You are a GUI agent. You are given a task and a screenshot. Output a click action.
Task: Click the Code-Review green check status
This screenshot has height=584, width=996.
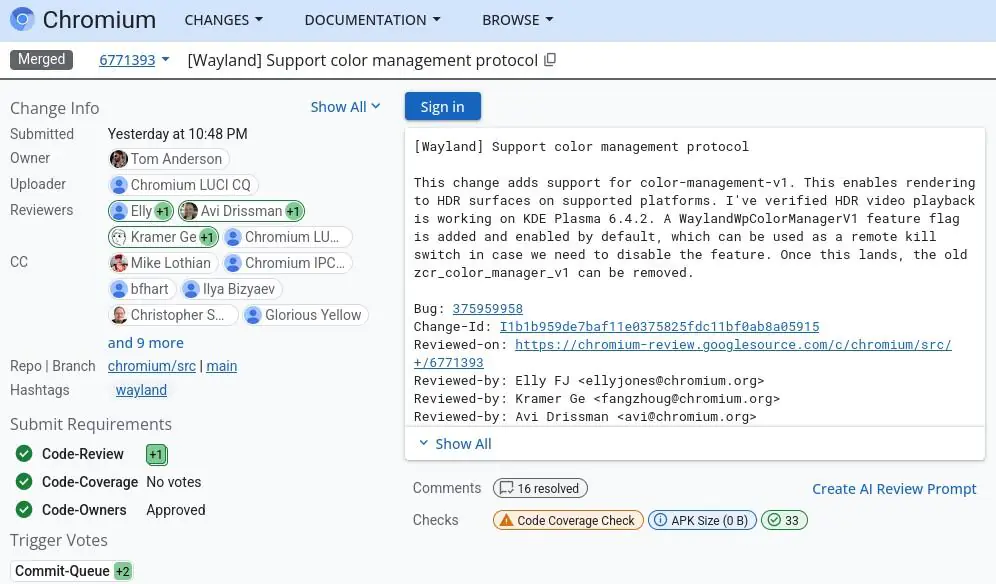24,454
